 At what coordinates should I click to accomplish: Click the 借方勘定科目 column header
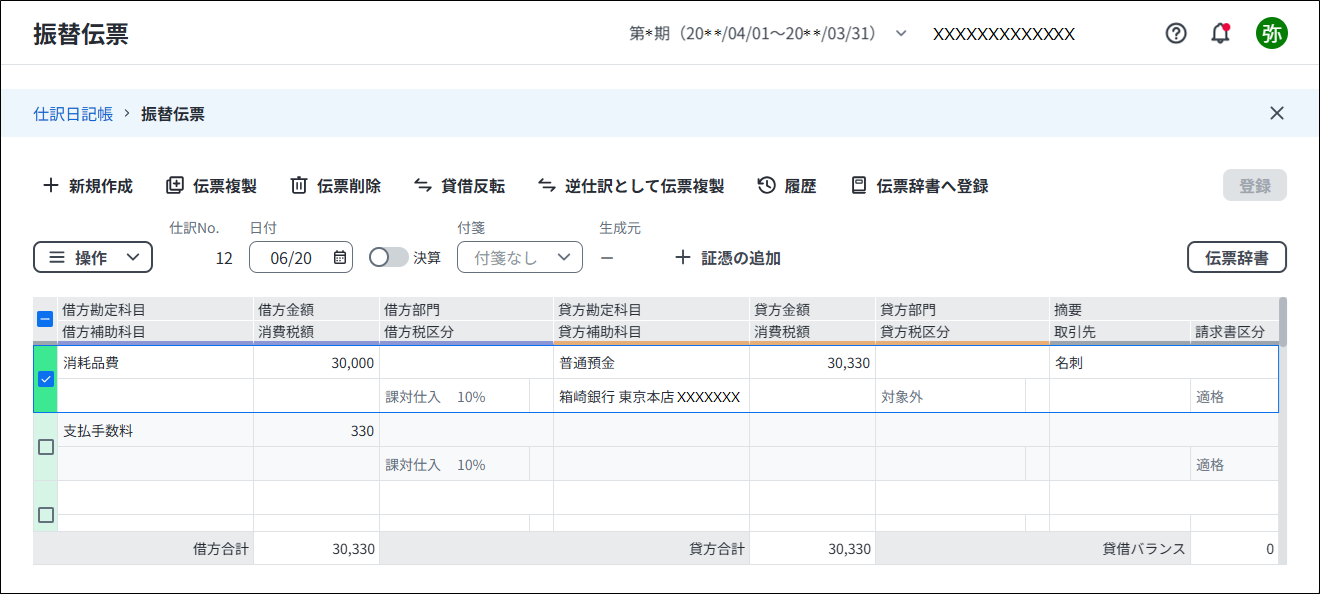156,310
